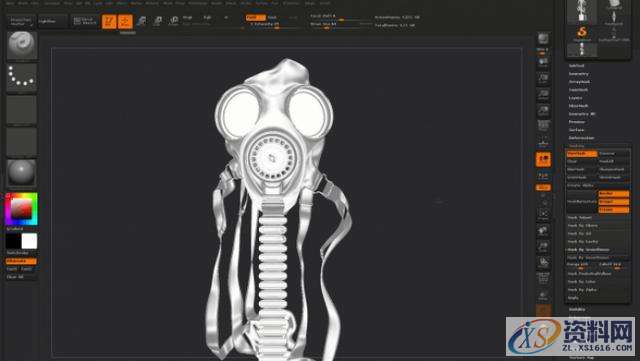This screenshot has width=640, height=361.
Task: Click the Scroll canvas icon
Action: tap(543, 63)
